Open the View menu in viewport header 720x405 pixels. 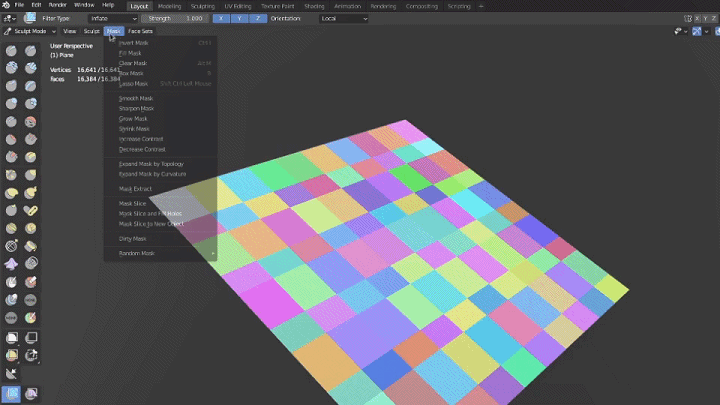click(70, 31)
